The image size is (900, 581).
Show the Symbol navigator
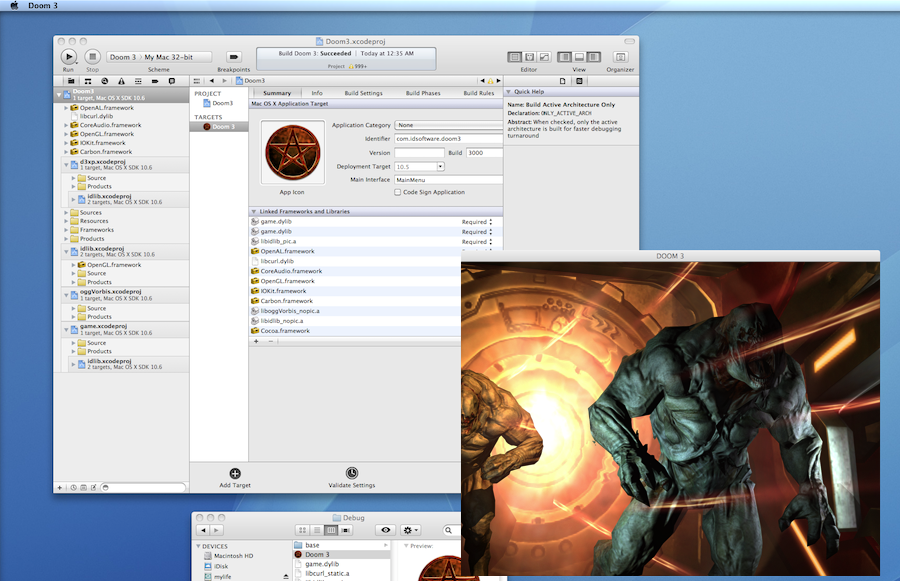click(x=88, y=81)
